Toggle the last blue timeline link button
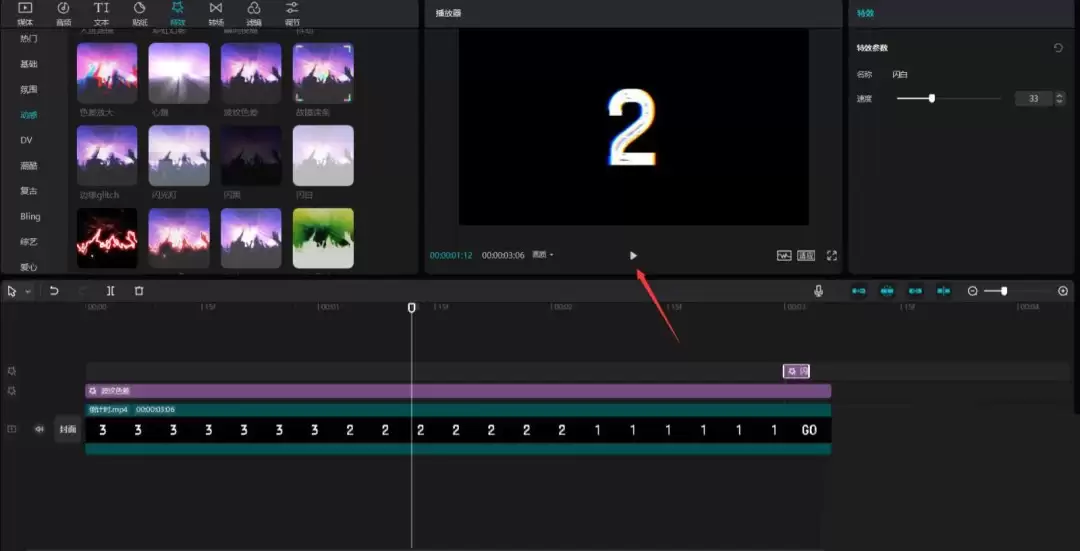 (x=943, y=291)
